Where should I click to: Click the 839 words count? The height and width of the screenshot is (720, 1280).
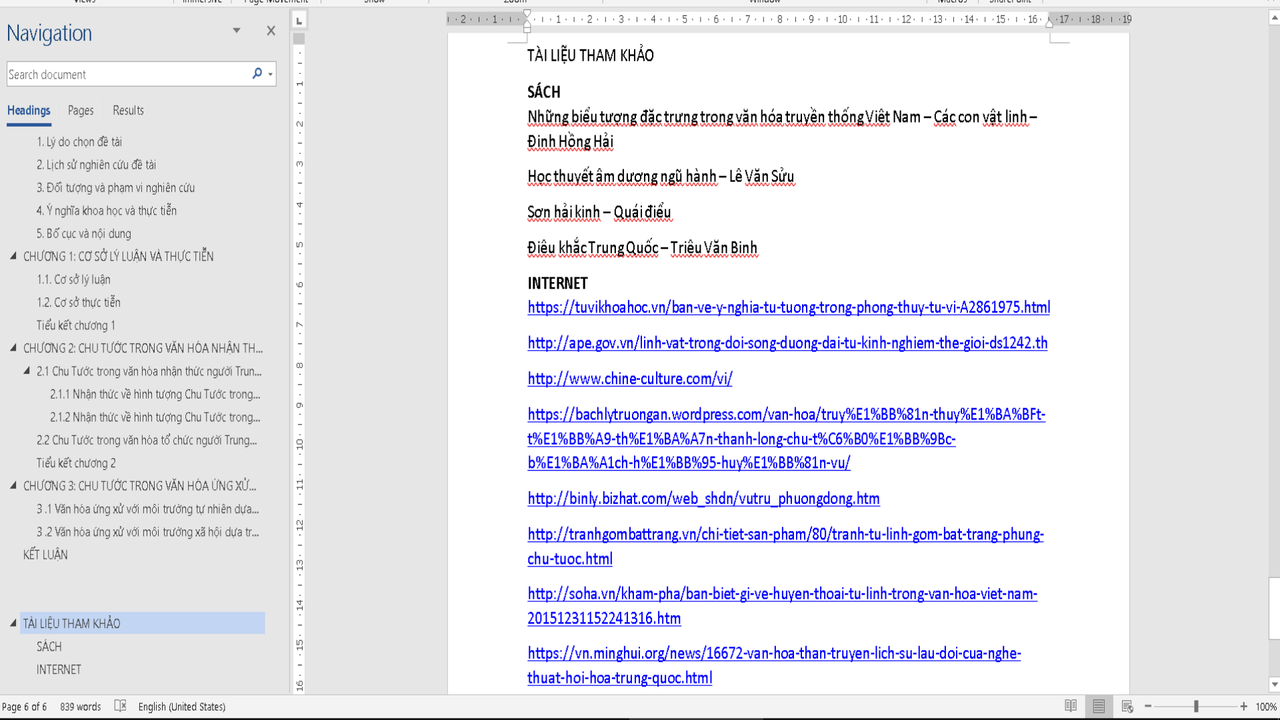click(x=80, y=706)
